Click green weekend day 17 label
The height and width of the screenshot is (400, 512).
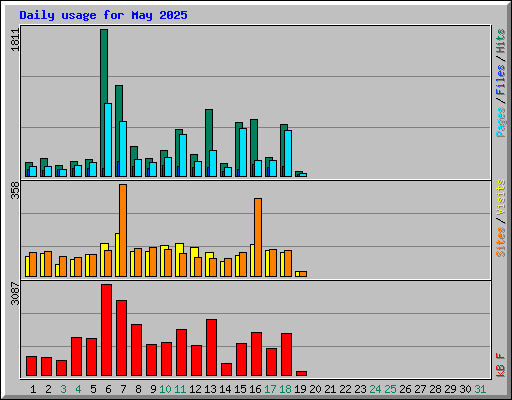(x=270, y=389)
